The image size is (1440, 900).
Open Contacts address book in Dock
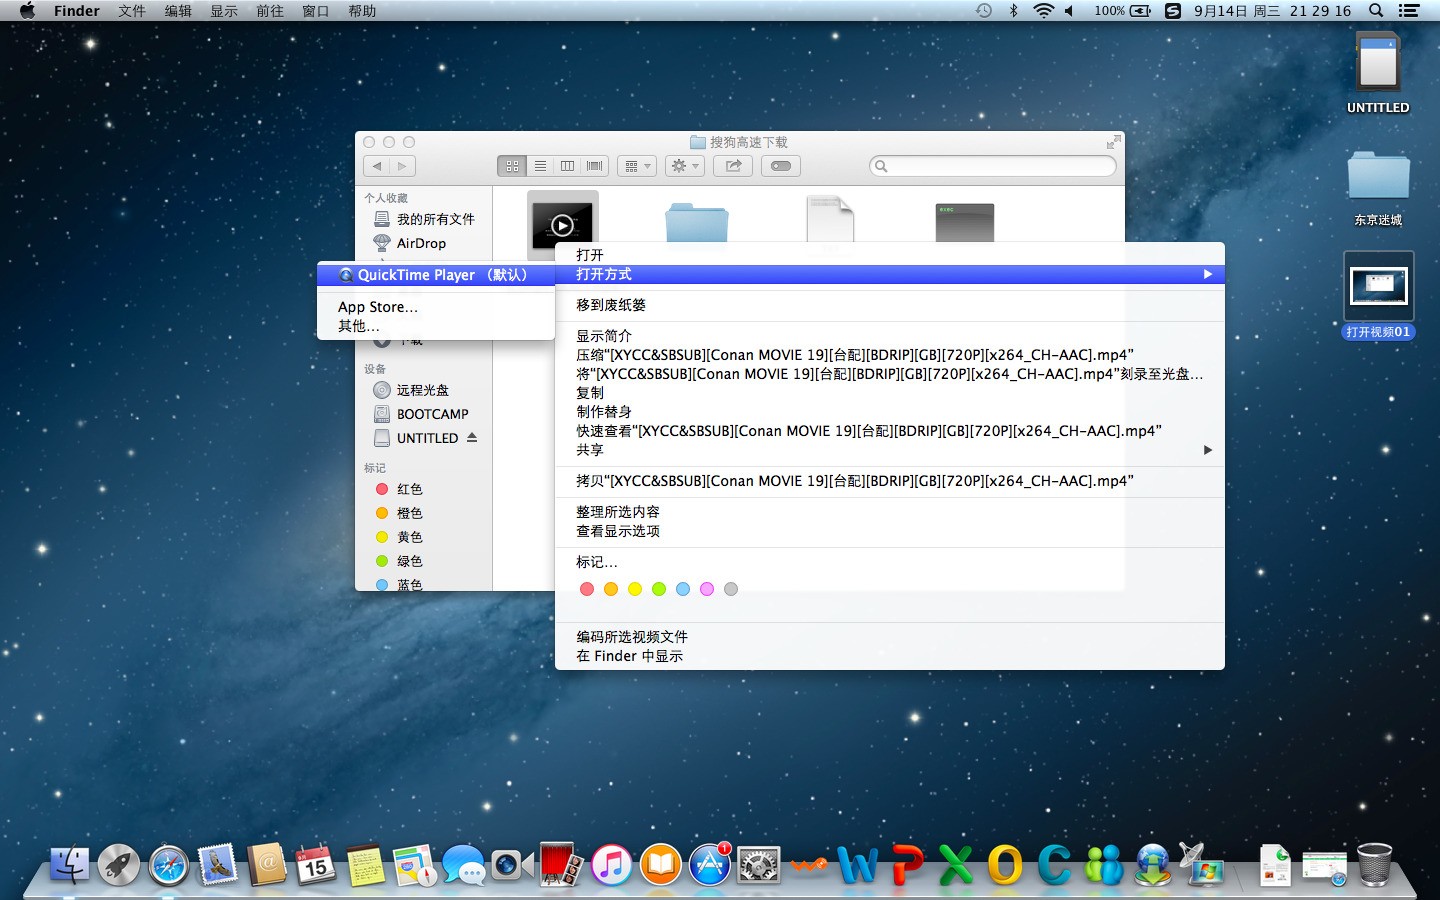267,865
